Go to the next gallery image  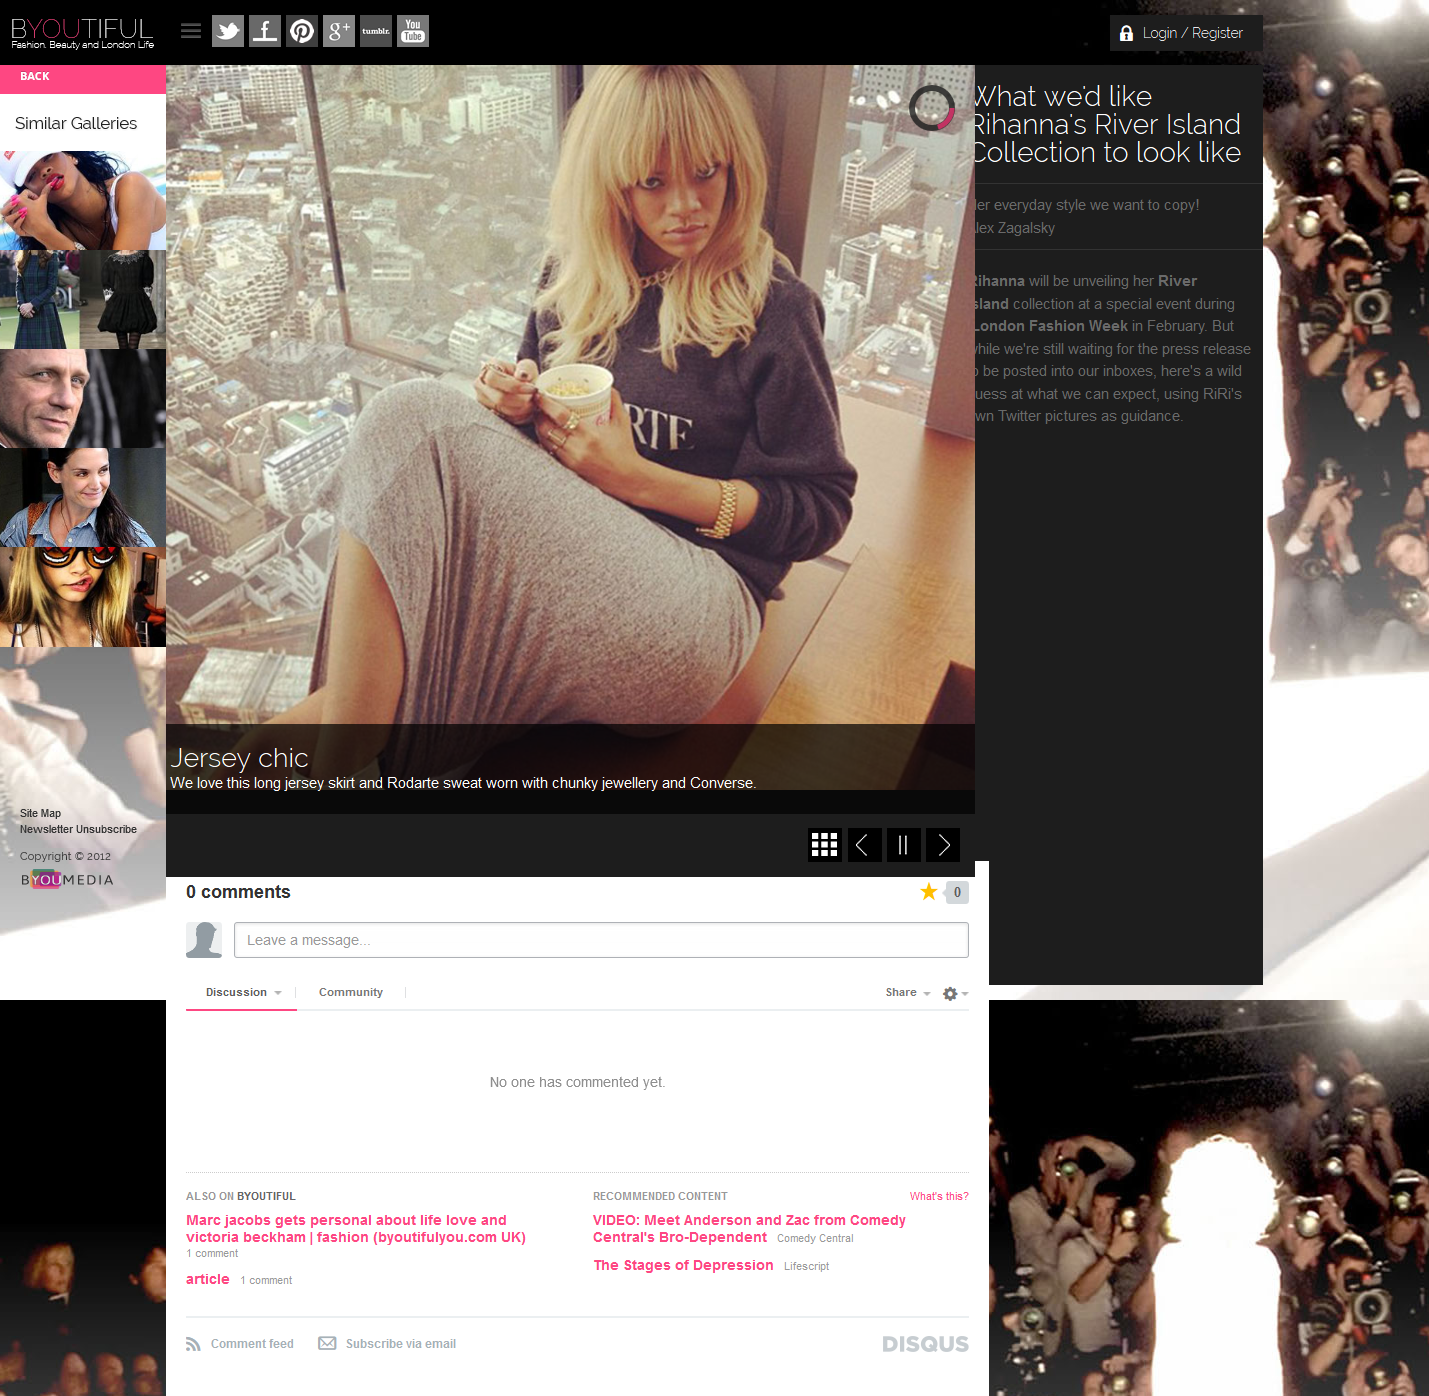(943, 845)
